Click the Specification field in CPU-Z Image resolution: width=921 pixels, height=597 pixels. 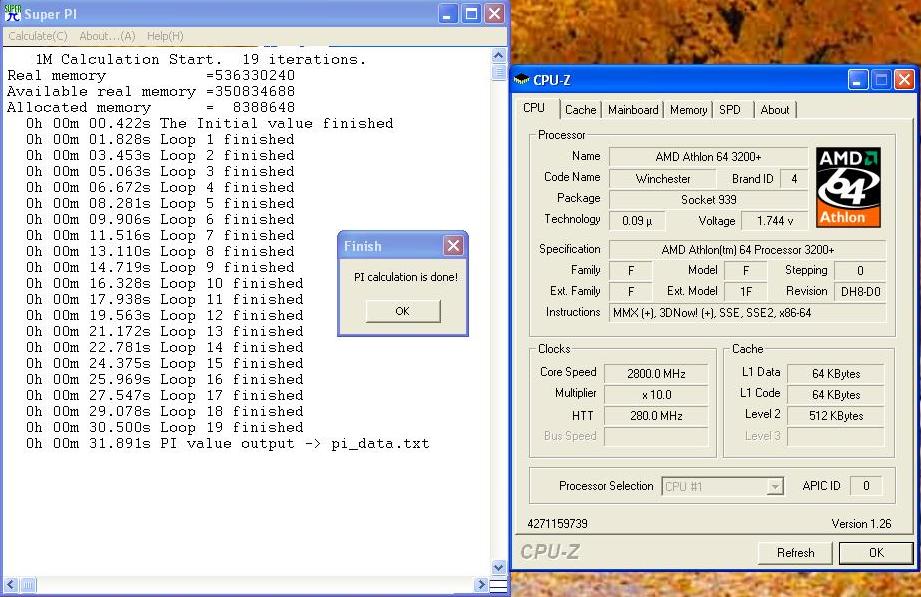click(747, 250)
